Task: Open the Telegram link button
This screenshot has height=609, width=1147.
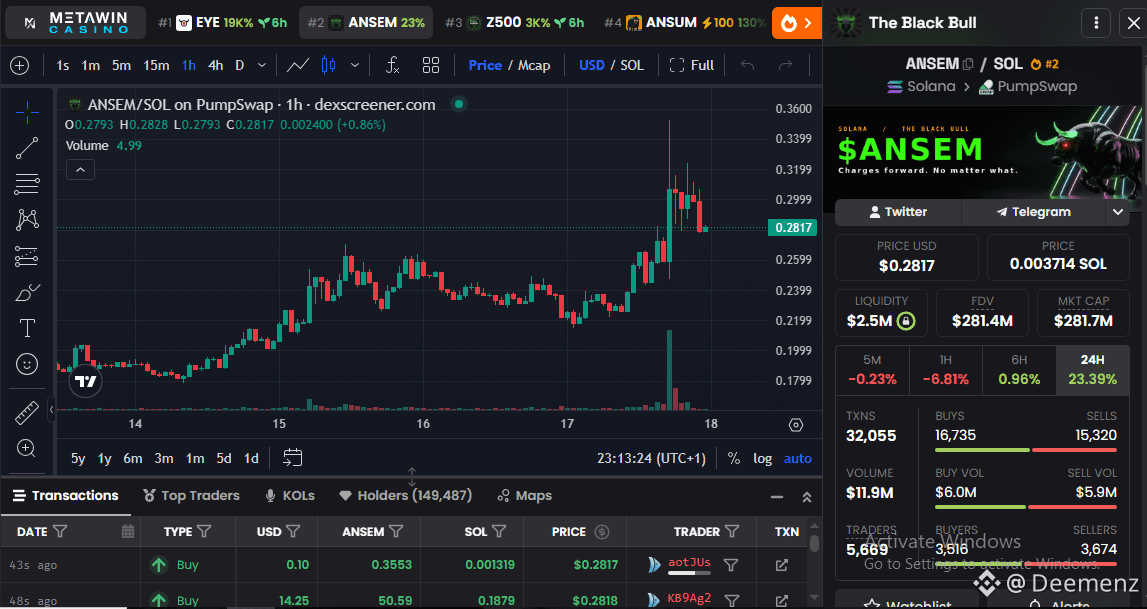Action: tap(1033, 212)
